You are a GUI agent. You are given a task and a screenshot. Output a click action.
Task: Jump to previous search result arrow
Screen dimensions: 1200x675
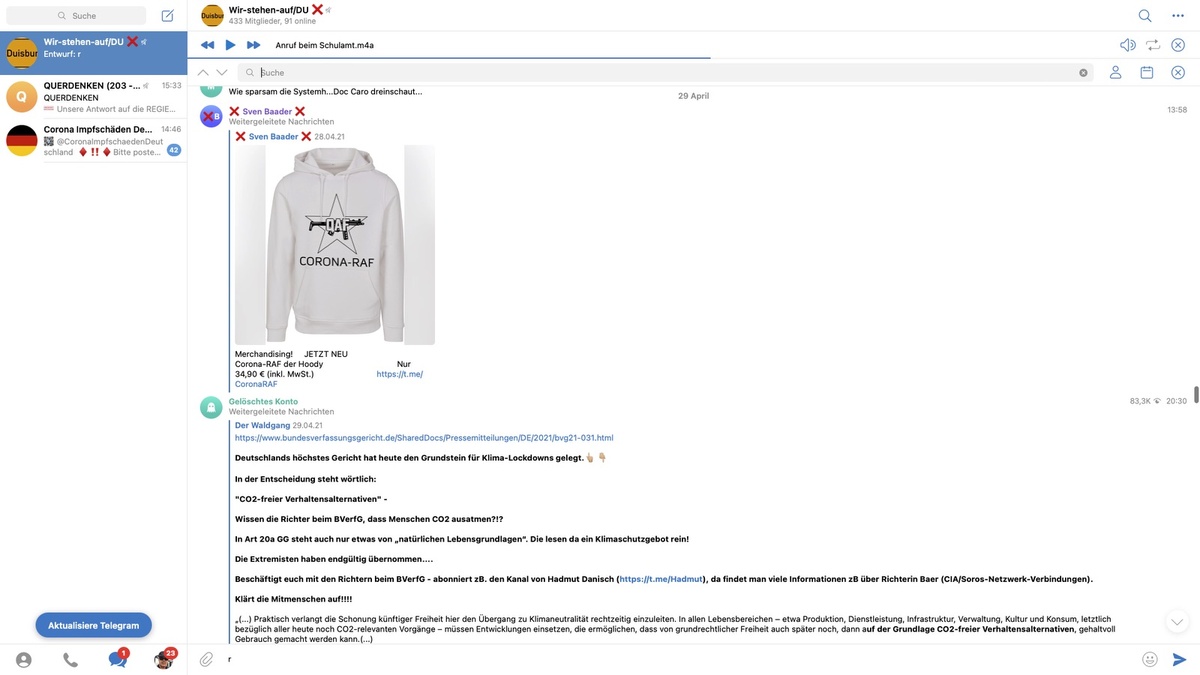(204, 73)
